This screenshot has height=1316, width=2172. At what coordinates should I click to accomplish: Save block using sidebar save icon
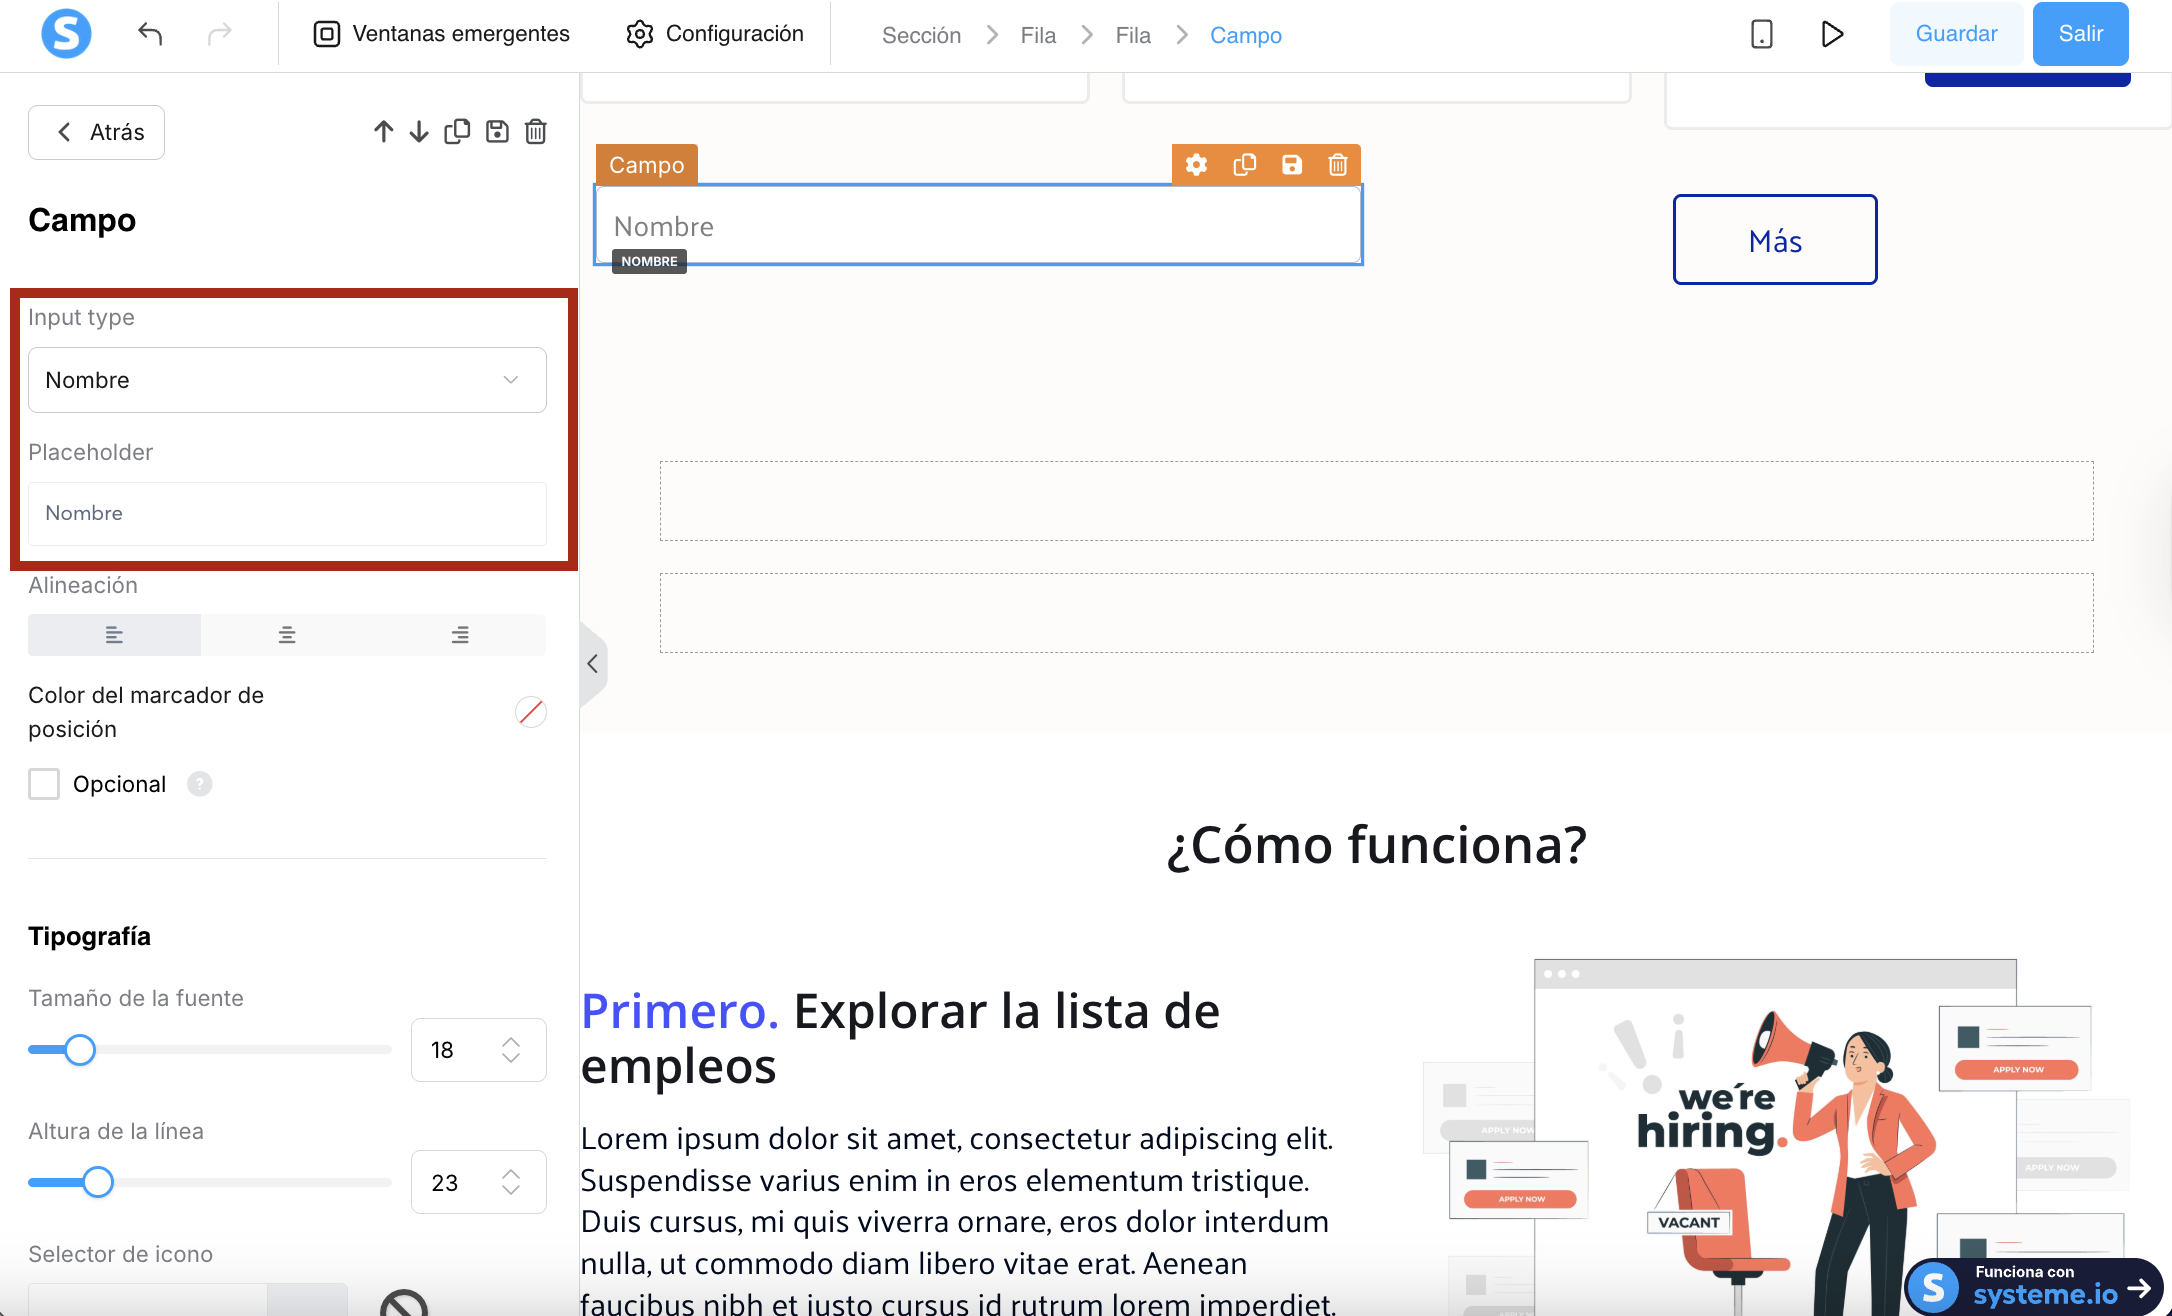tap(497, 132)
